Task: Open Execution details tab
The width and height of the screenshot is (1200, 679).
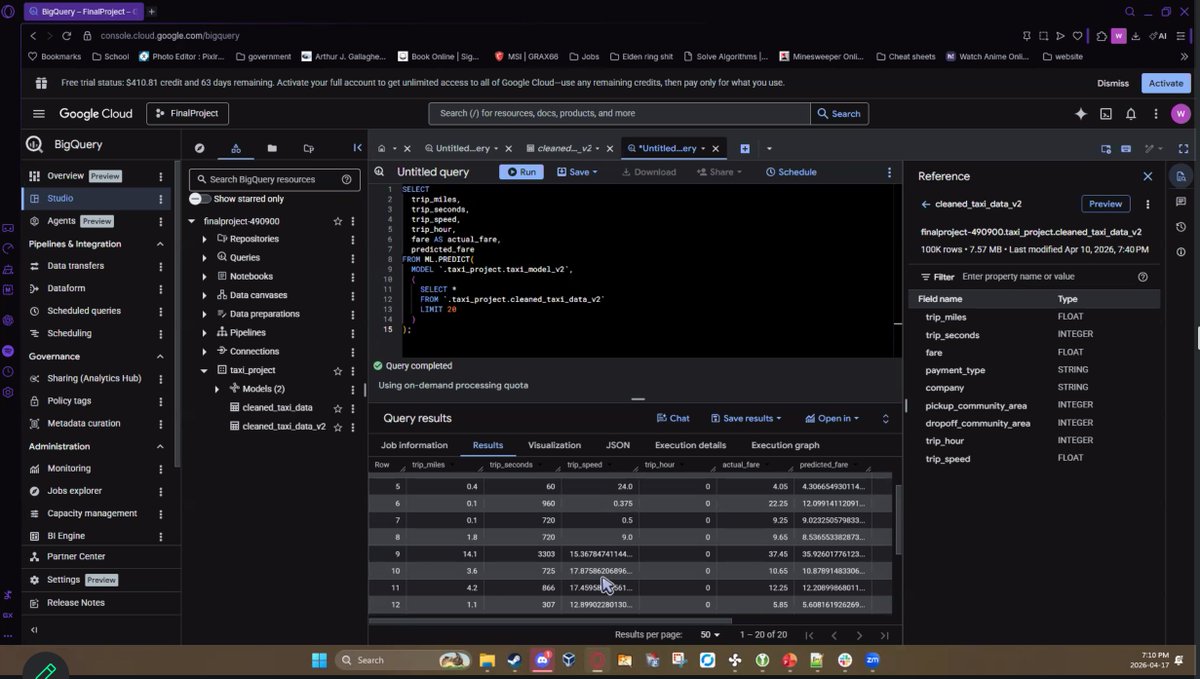Action: tap(690, 445)
